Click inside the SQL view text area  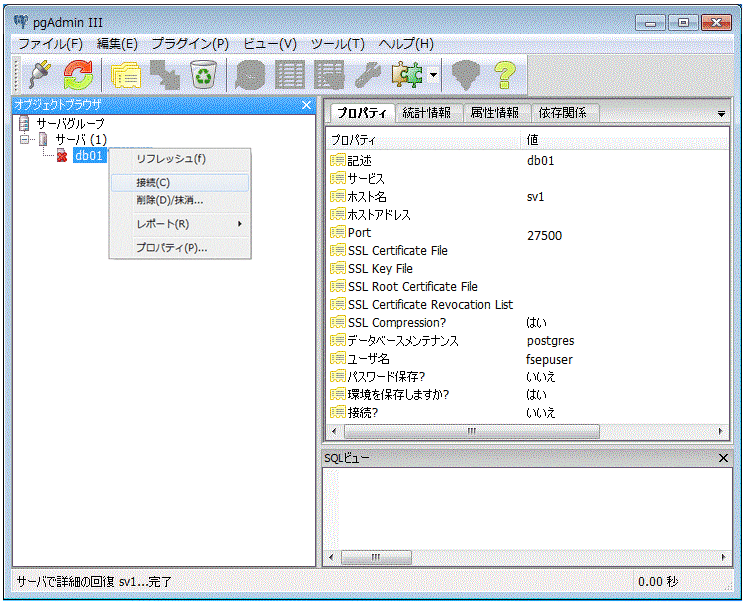click(x=527, y=508)
